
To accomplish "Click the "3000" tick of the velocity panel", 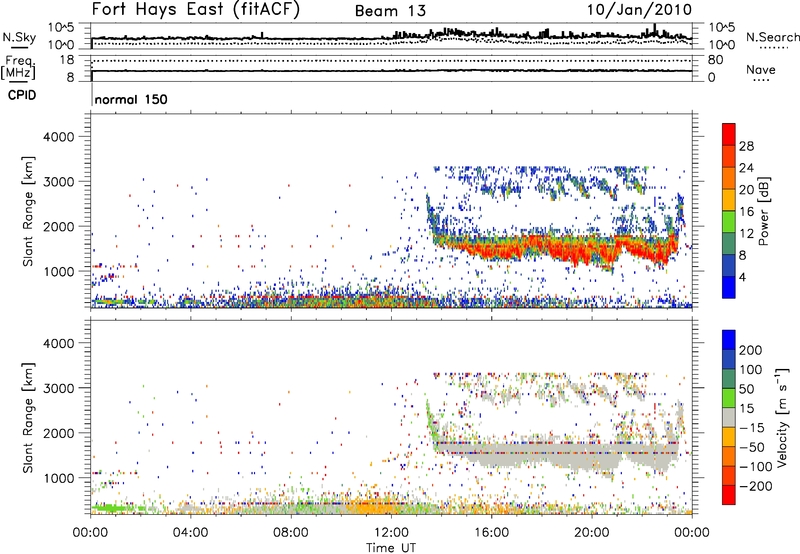I will pos(58,388).
